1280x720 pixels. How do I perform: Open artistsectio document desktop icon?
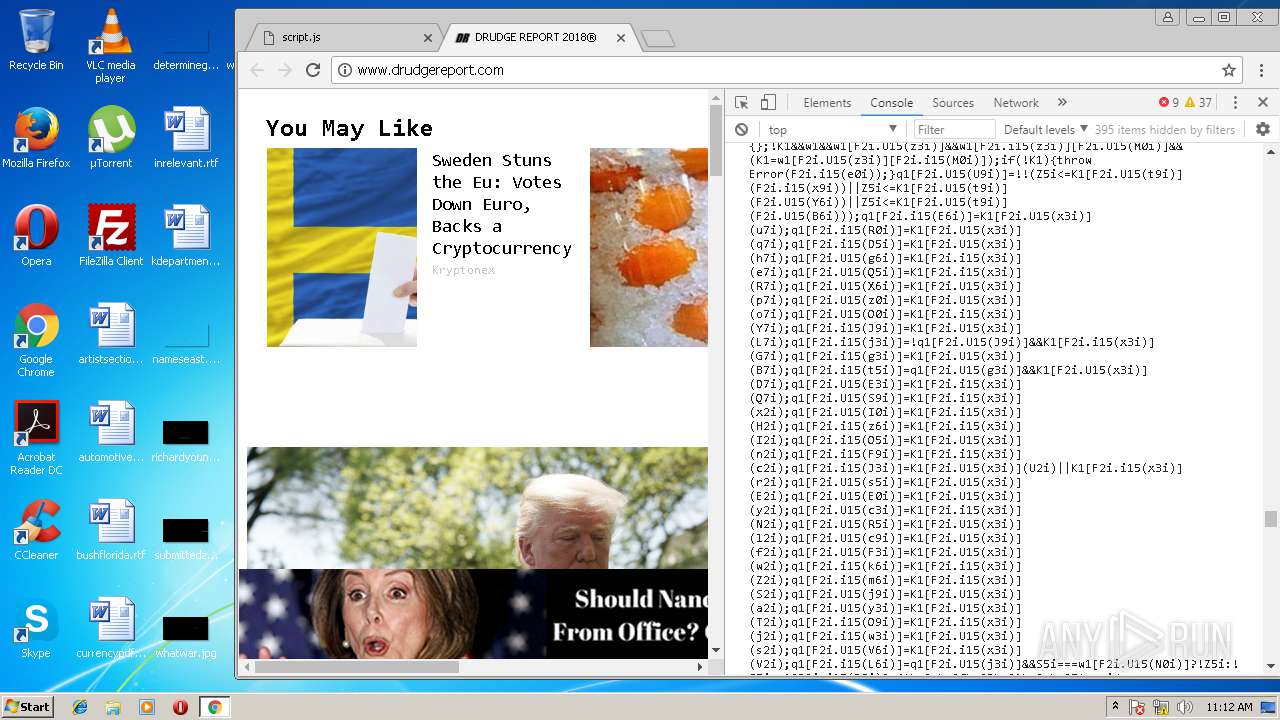(111, 334)
